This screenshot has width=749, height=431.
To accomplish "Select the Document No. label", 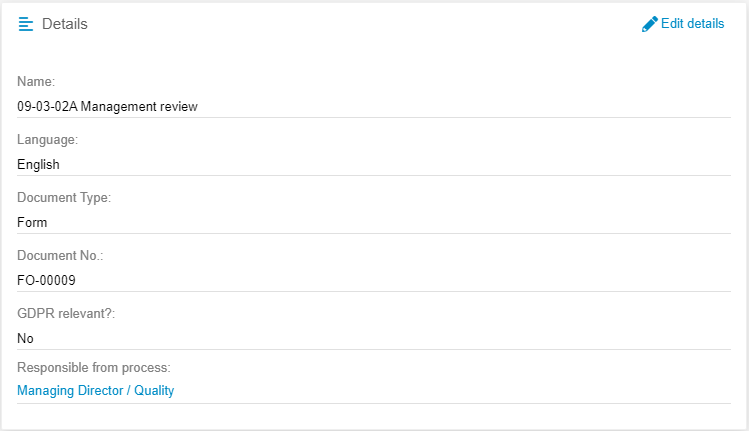I will (60, 256).
